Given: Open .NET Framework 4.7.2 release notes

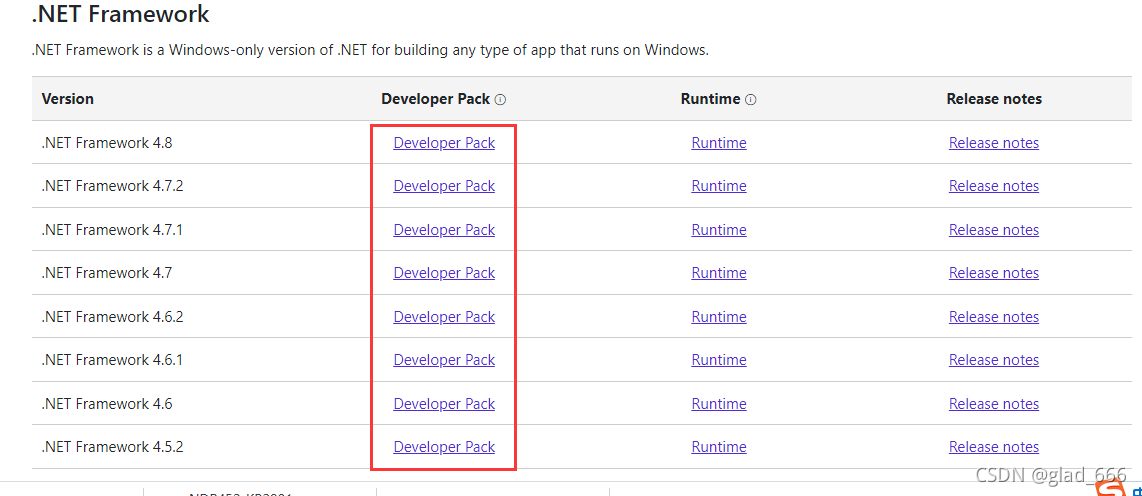Looking at the screenshot, I should click(993, 186).
